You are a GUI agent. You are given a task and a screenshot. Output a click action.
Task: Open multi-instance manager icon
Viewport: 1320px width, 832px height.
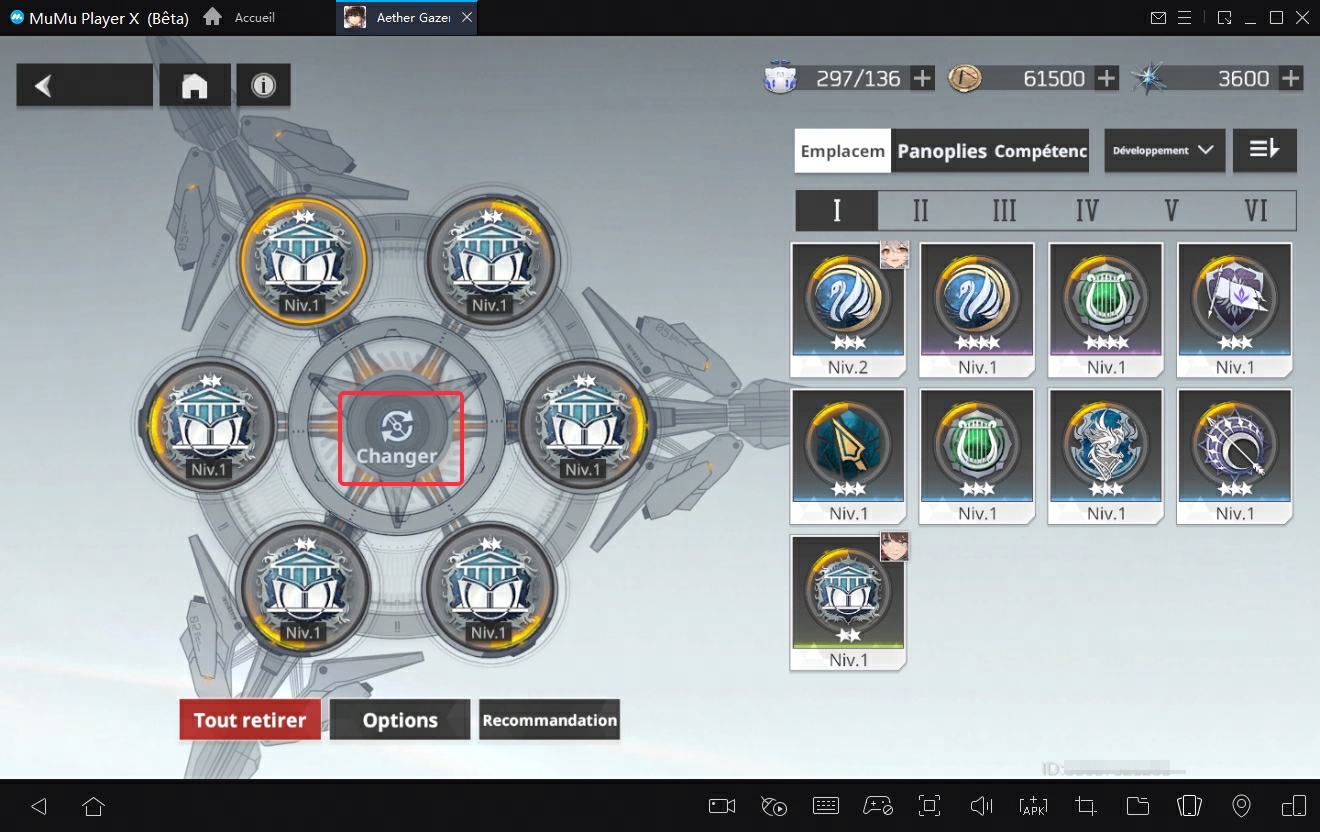point(1293,806)
